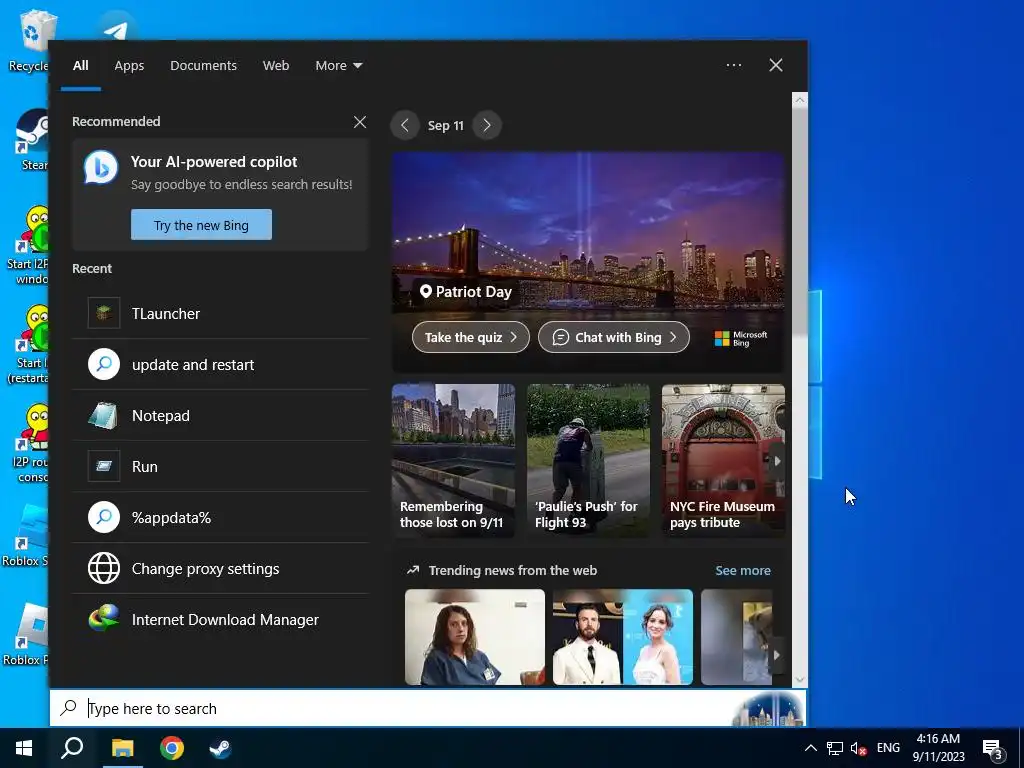Switch to the Web tab
The image size is (1024, 768).
point(276,65)
